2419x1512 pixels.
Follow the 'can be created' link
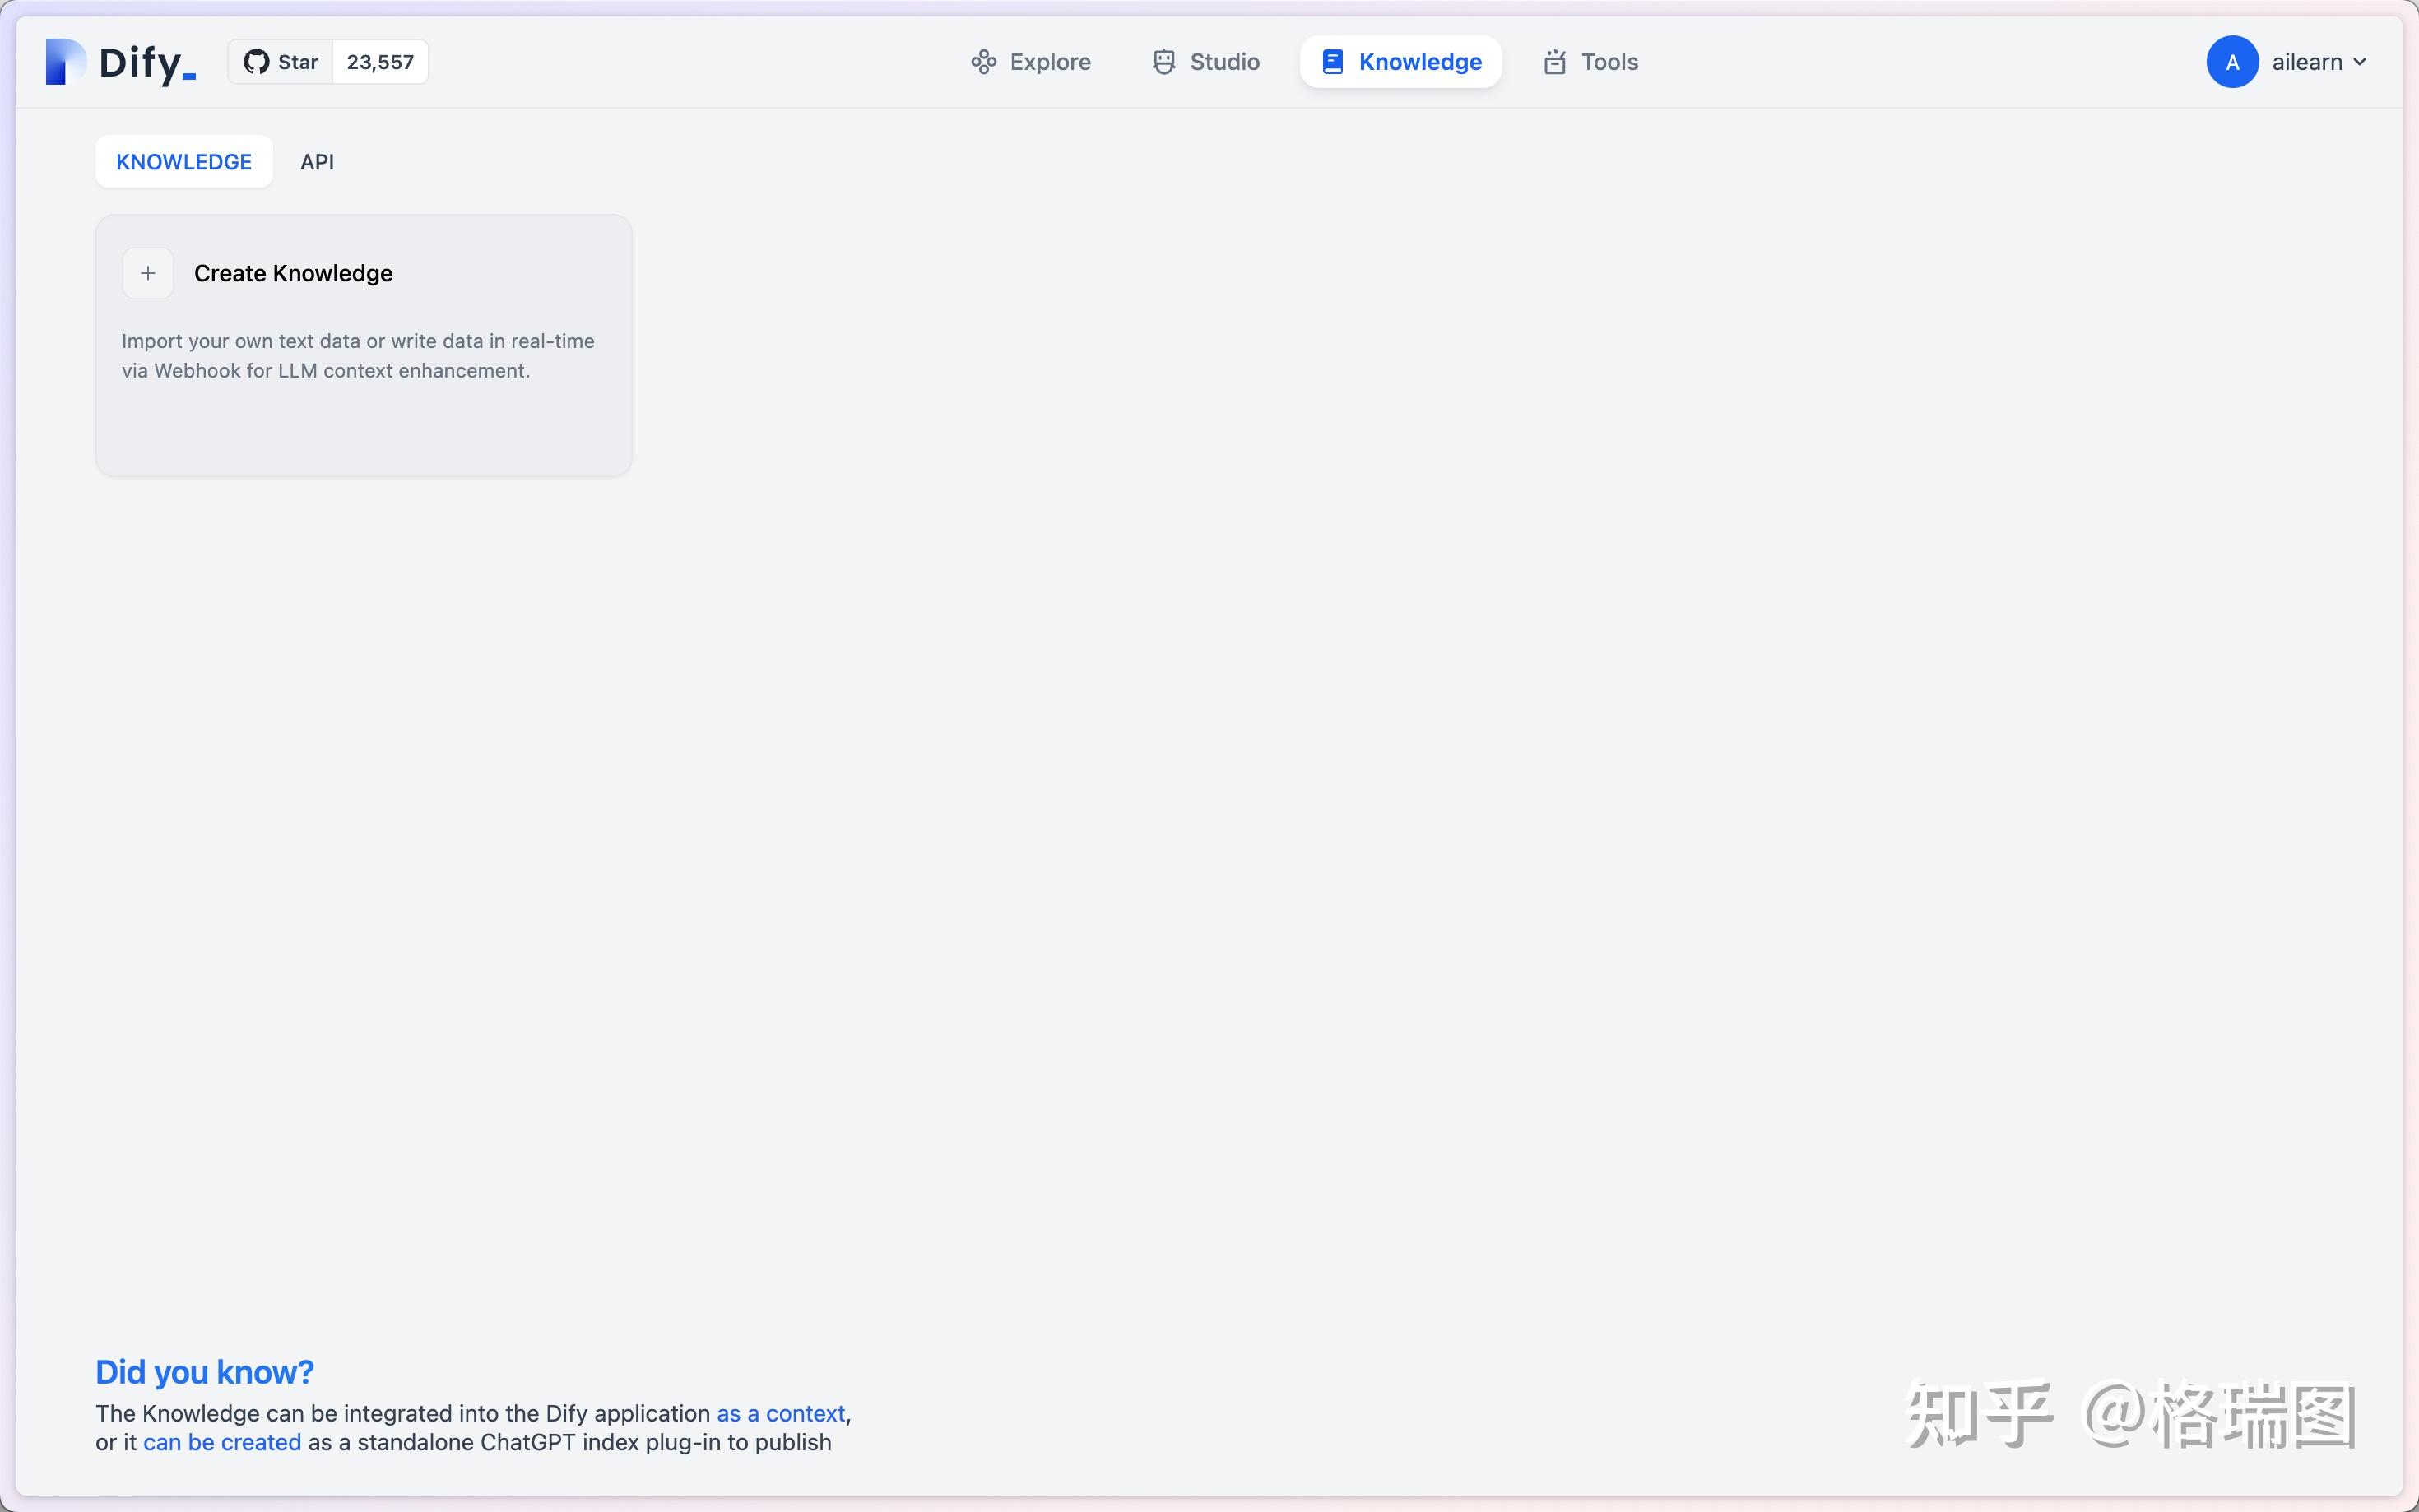pyautogui.click(x=222, y=1442)
